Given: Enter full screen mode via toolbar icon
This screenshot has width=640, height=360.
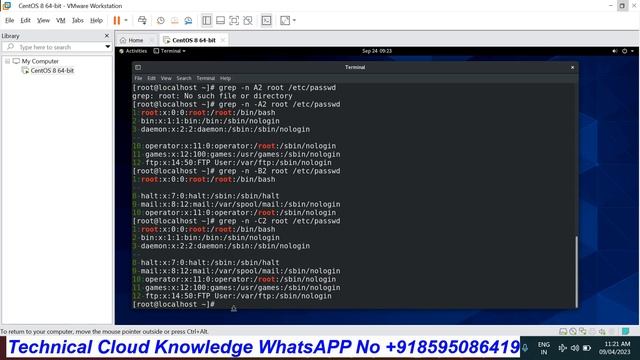Looking at the screenshot, I should point(234,20).
